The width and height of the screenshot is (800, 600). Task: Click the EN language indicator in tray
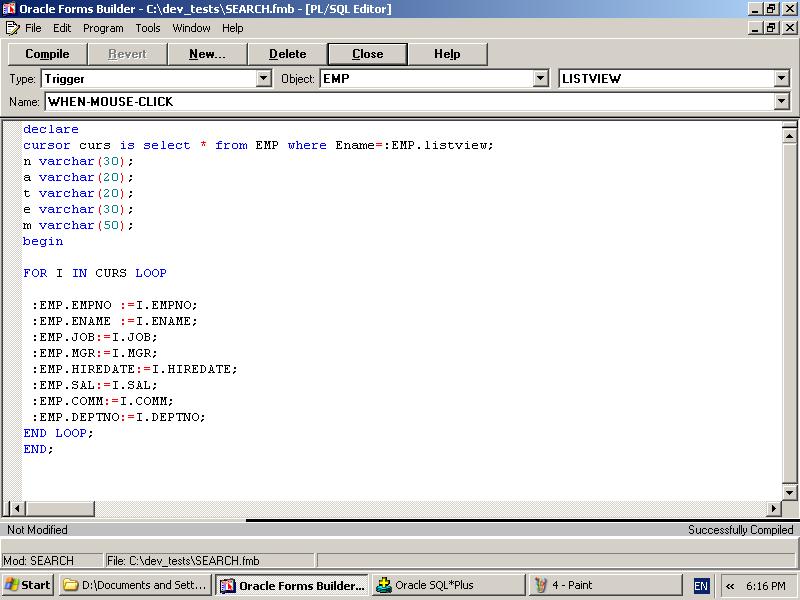point(701,586)
